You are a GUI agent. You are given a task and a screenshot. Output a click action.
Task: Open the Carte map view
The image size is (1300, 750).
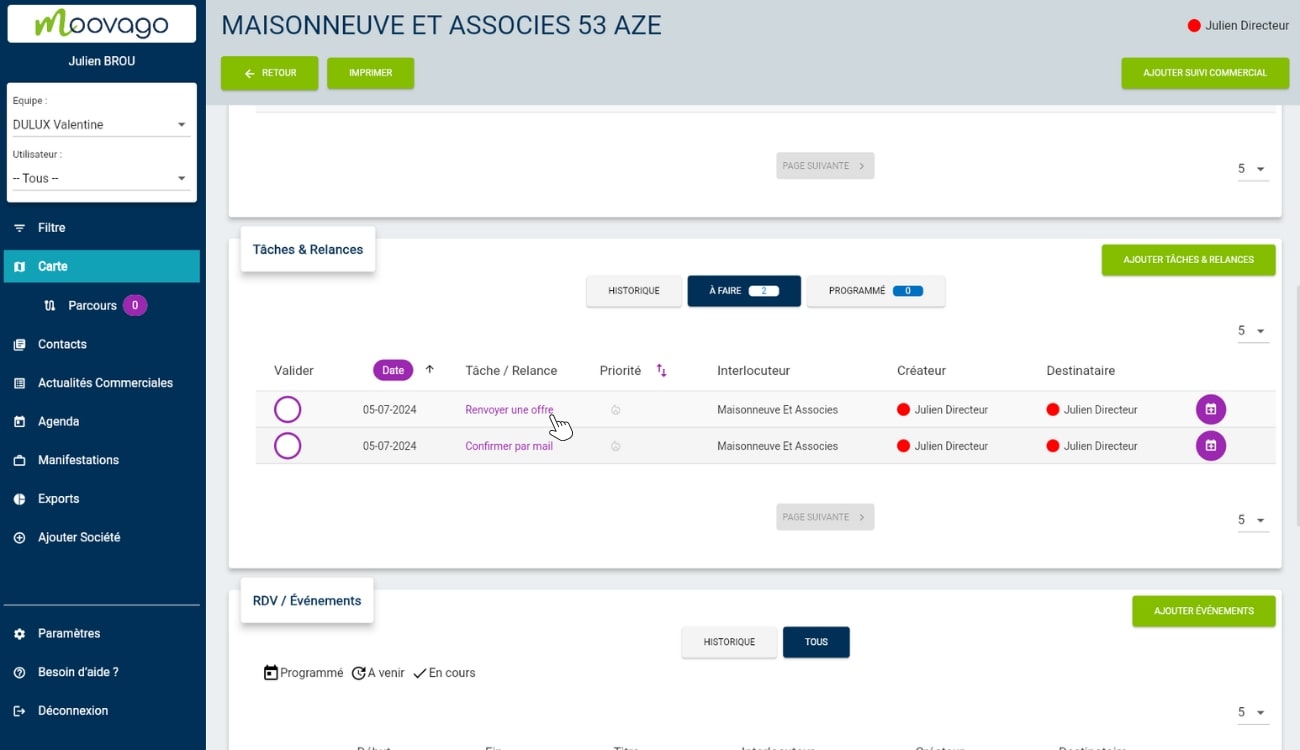pyautogui.click(x=102, y=266)
